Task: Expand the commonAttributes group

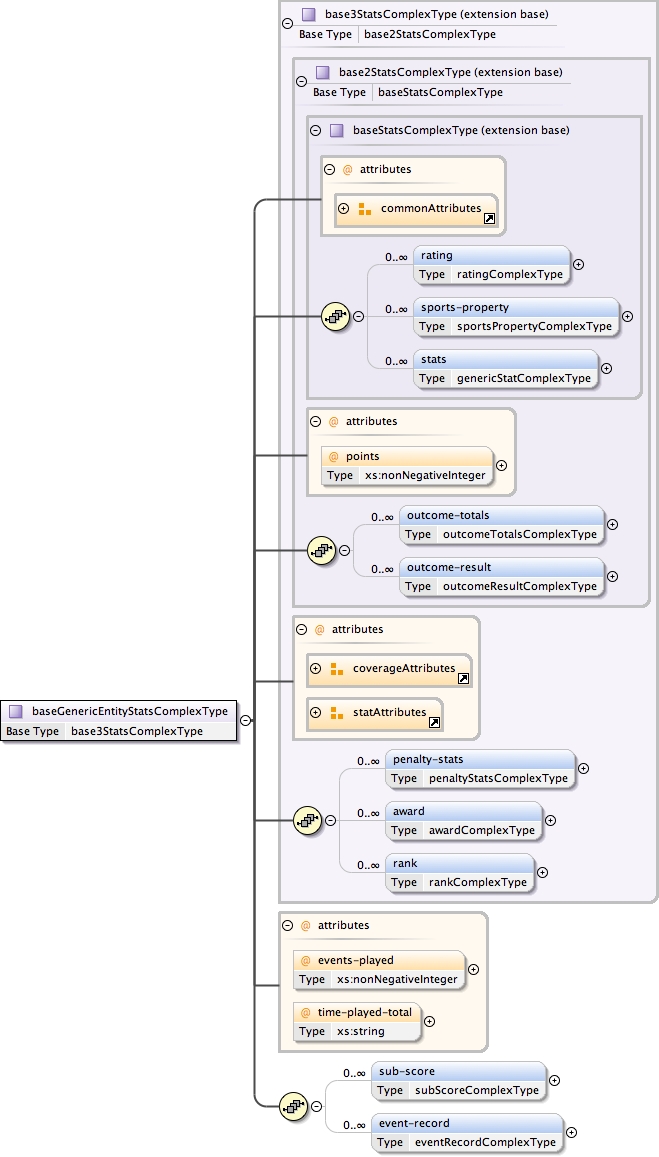Action: coord(343,209)
